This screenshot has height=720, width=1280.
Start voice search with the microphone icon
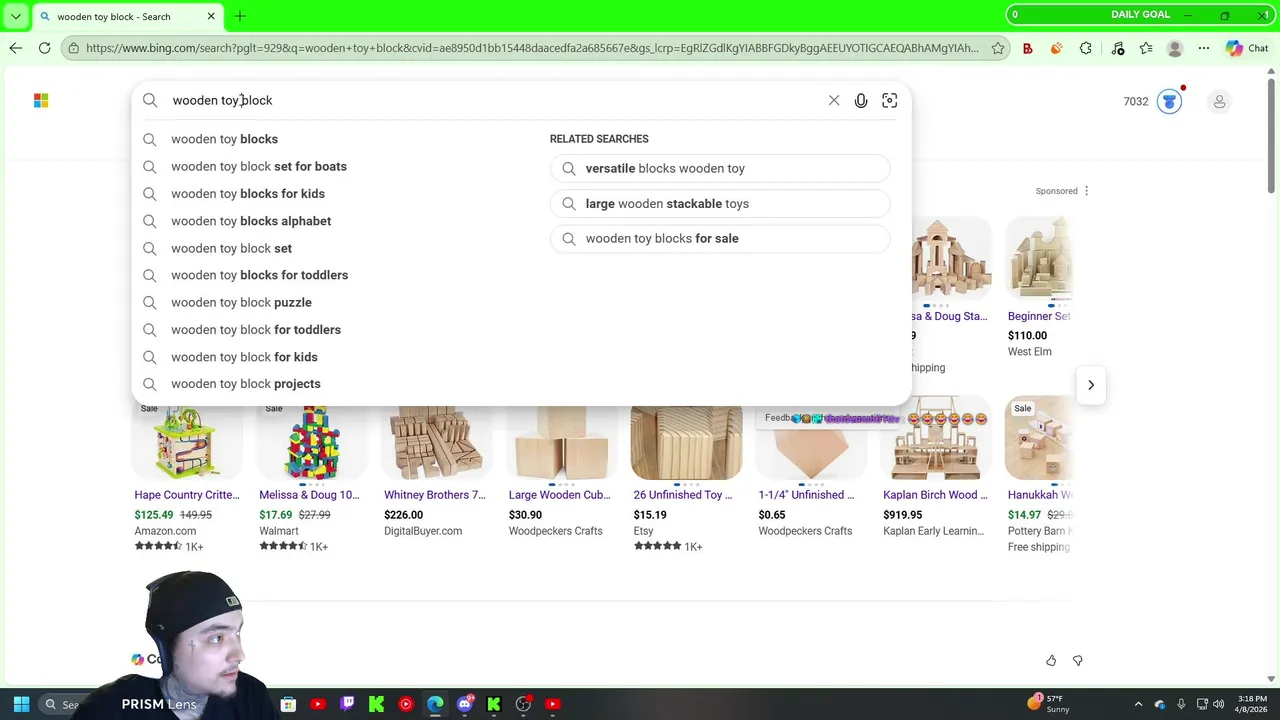pyautogui.click(x=861, y=100)
